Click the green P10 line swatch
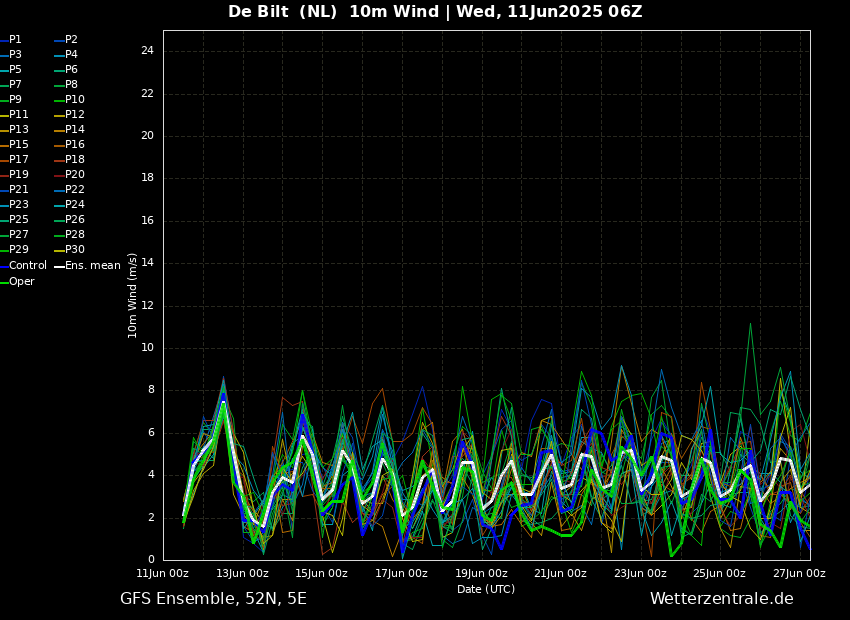The width and height of the screenshot is (850, 620). pos(58,100)
